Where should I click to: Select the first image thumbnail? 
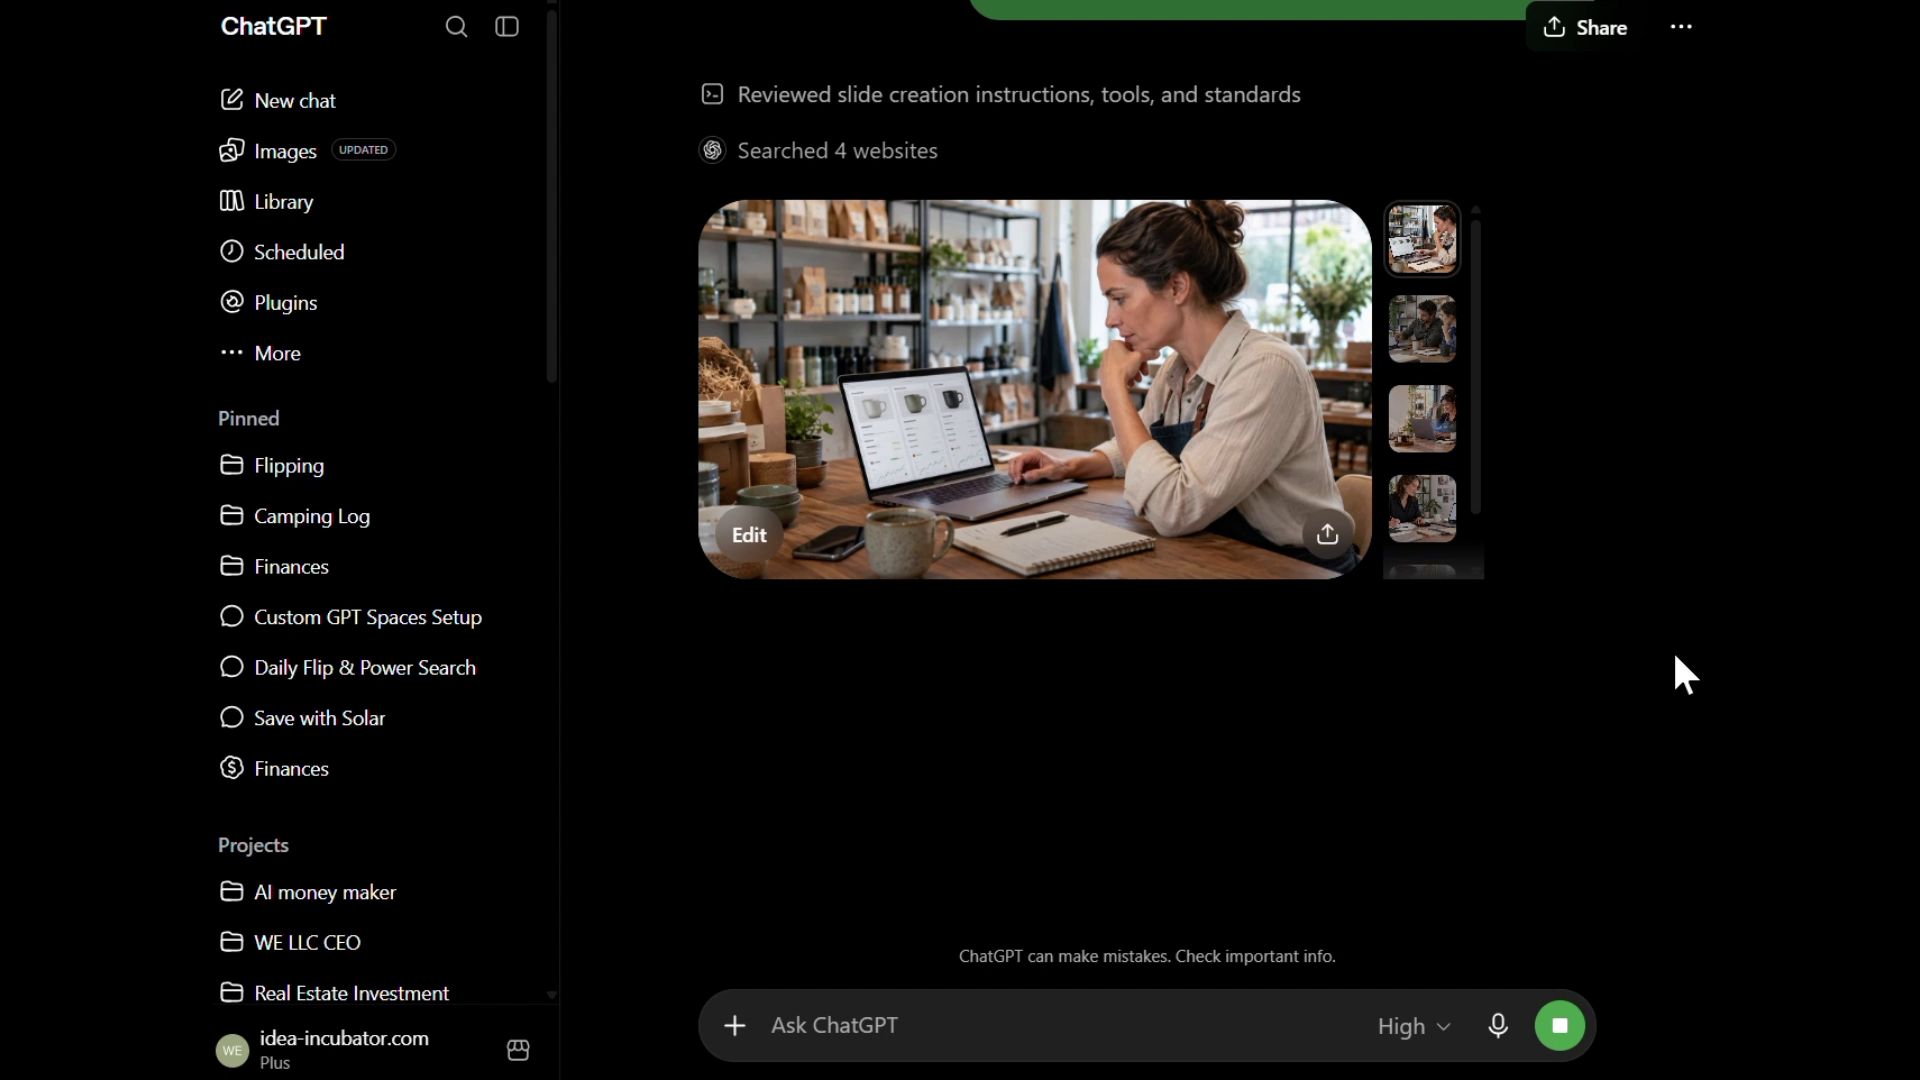1422,239
